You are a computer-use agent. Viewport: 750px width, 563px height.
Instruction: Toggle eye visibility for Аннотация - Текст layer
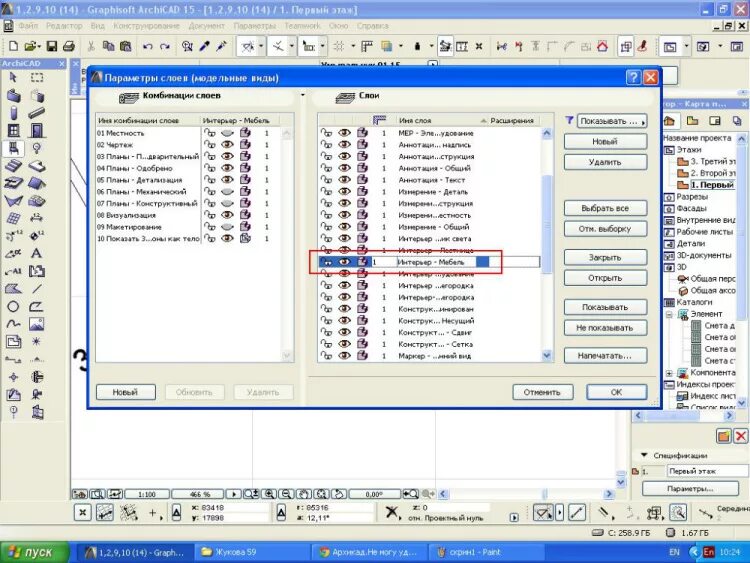(x=344, y=180)
